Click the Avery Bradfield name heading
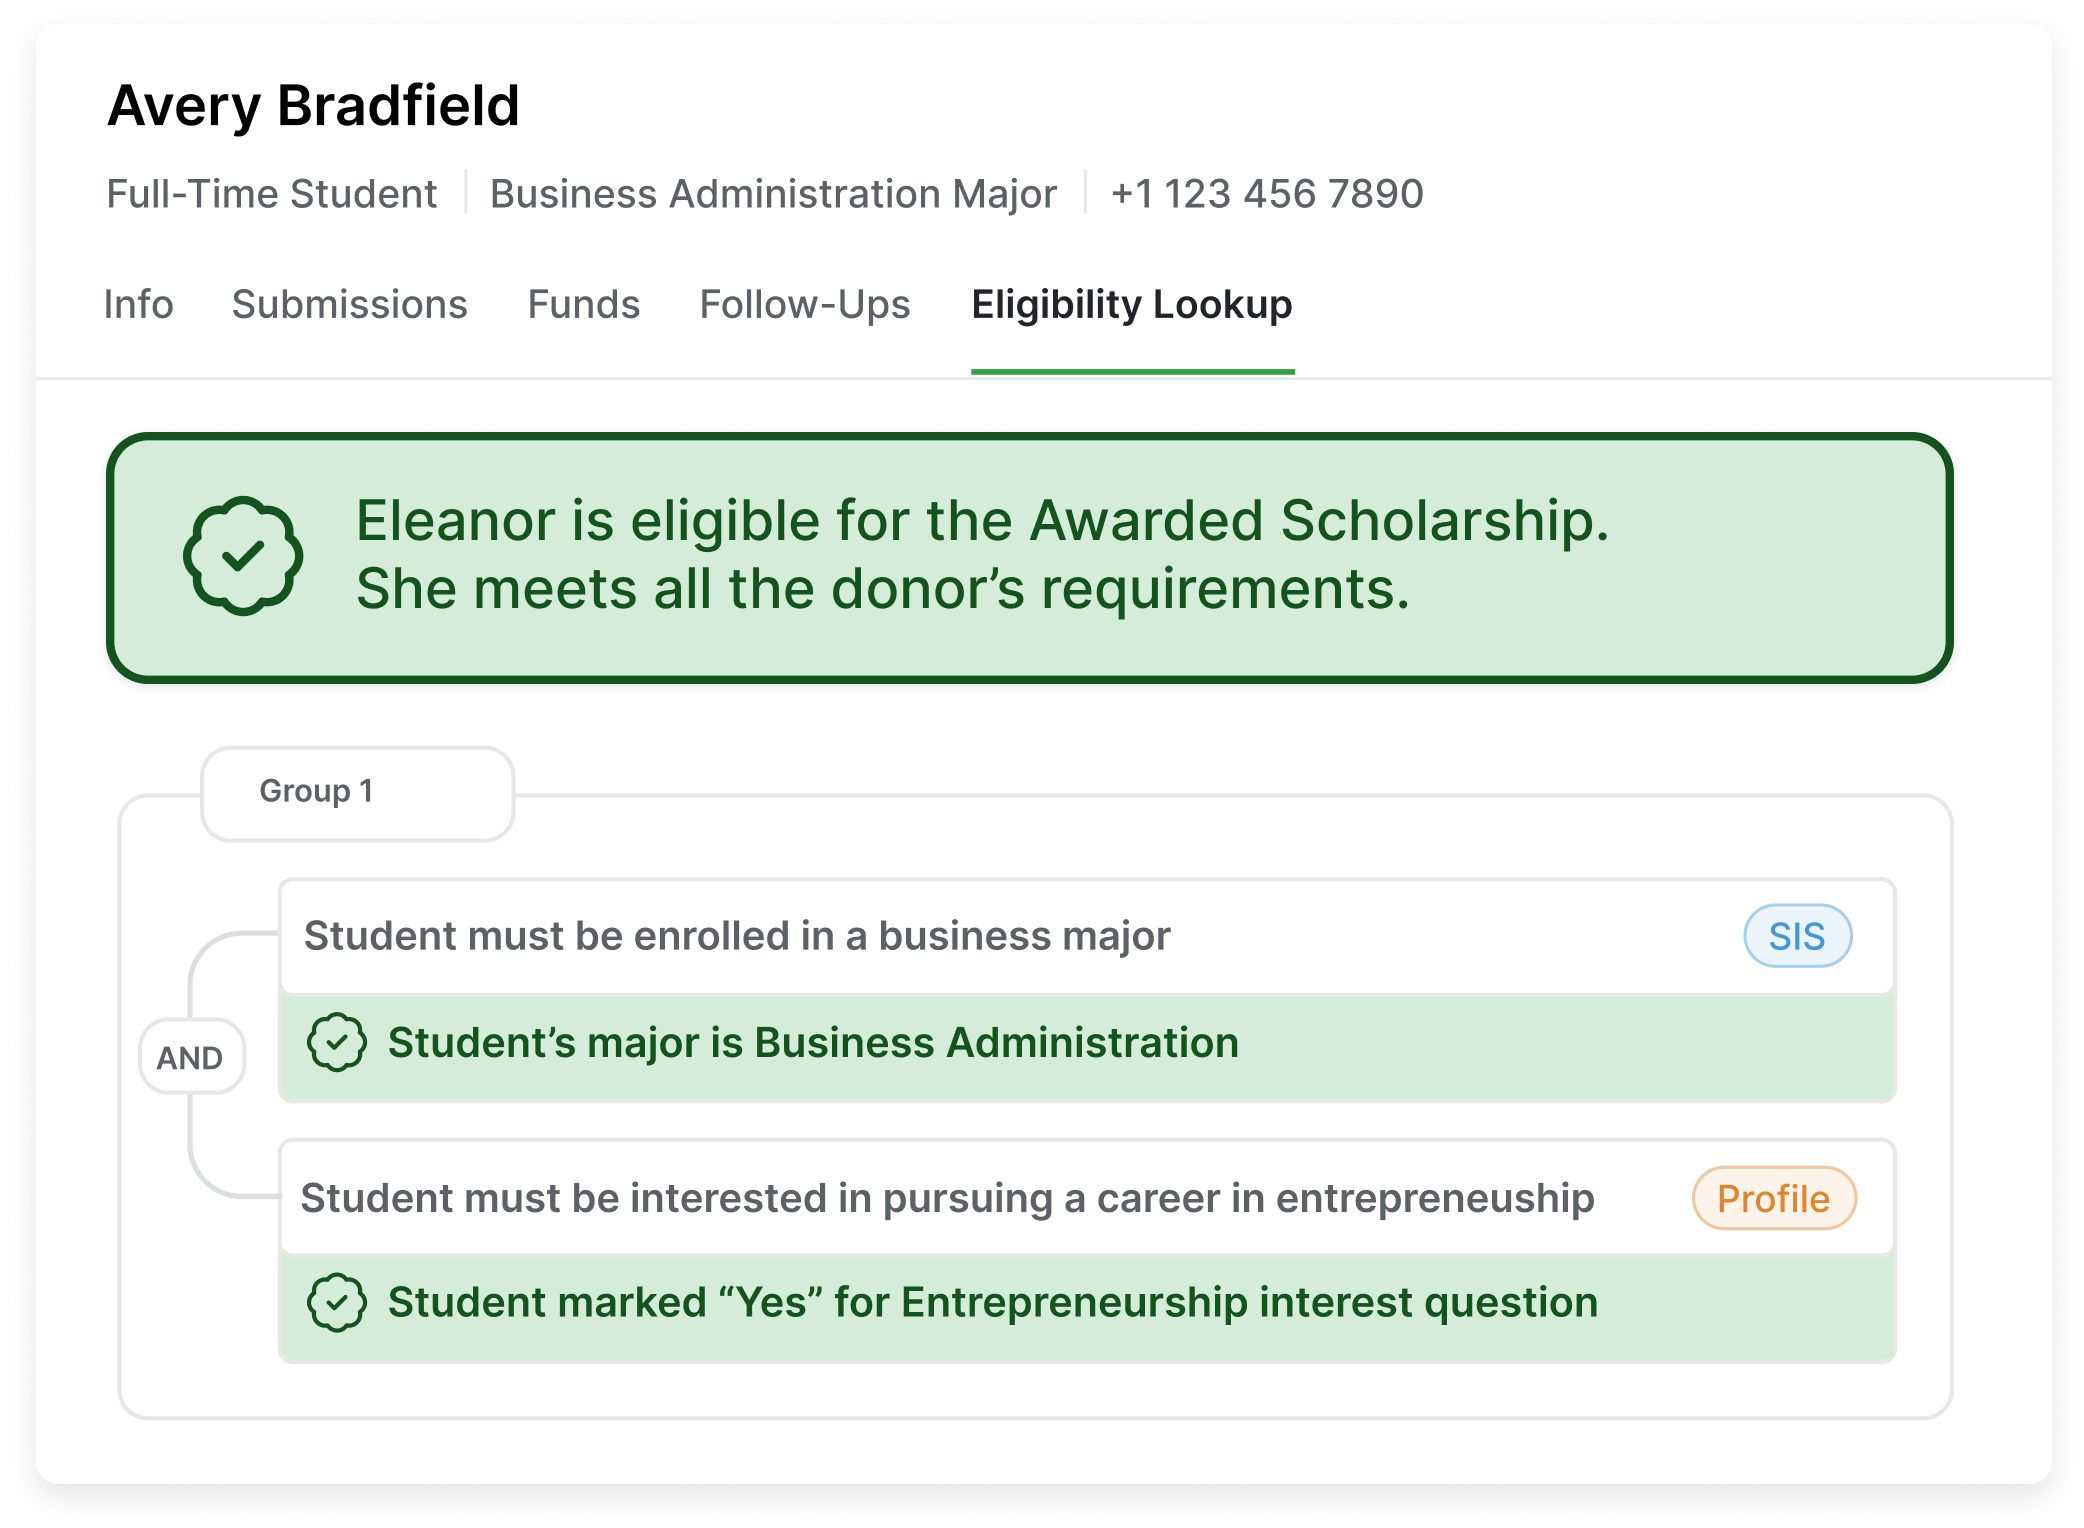 point(313,106)
